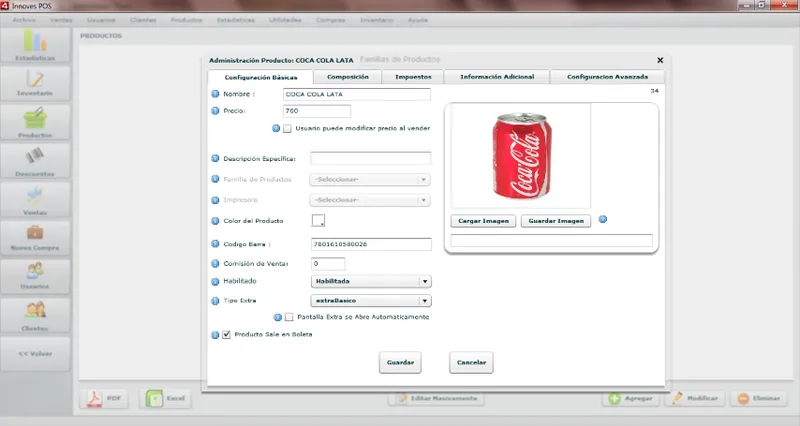The width and height of the screenshot is (800, 426).
Task: Check Pantalla Extra se Abre Automaticamente
Action: (289, 317)
